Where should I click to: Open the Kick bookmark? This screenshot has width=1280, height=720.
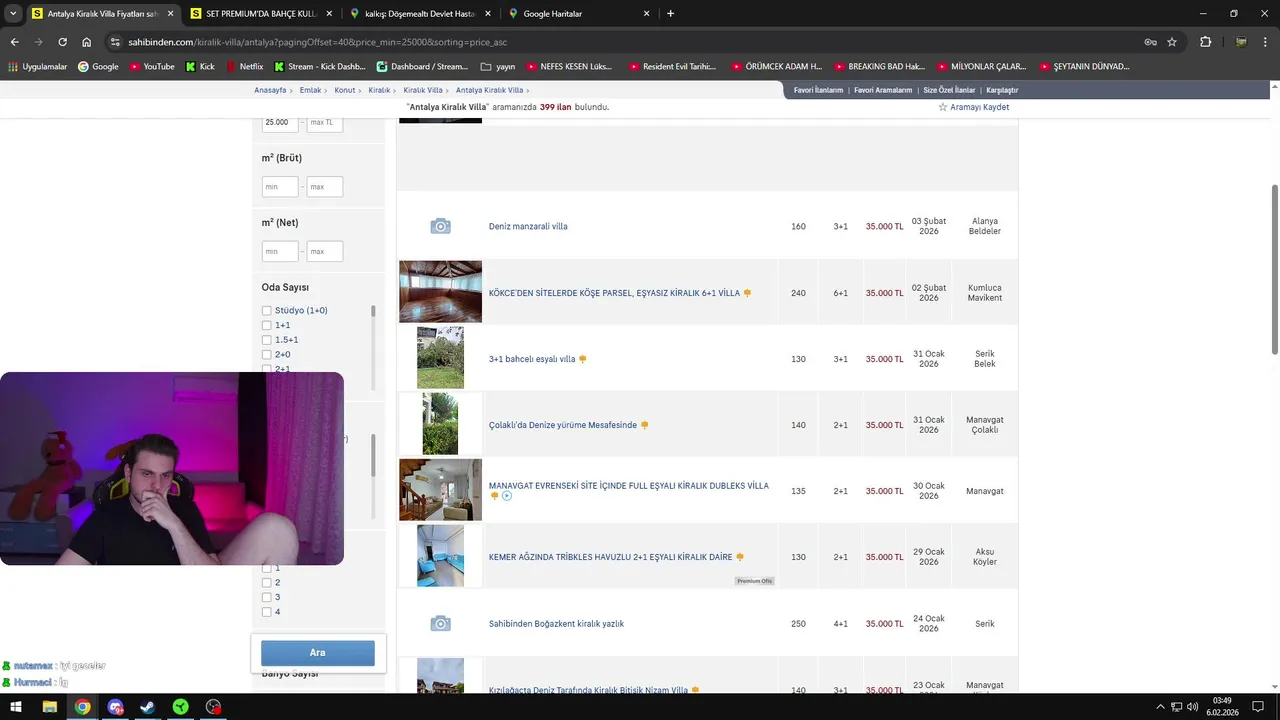click(x=200, y=67)
